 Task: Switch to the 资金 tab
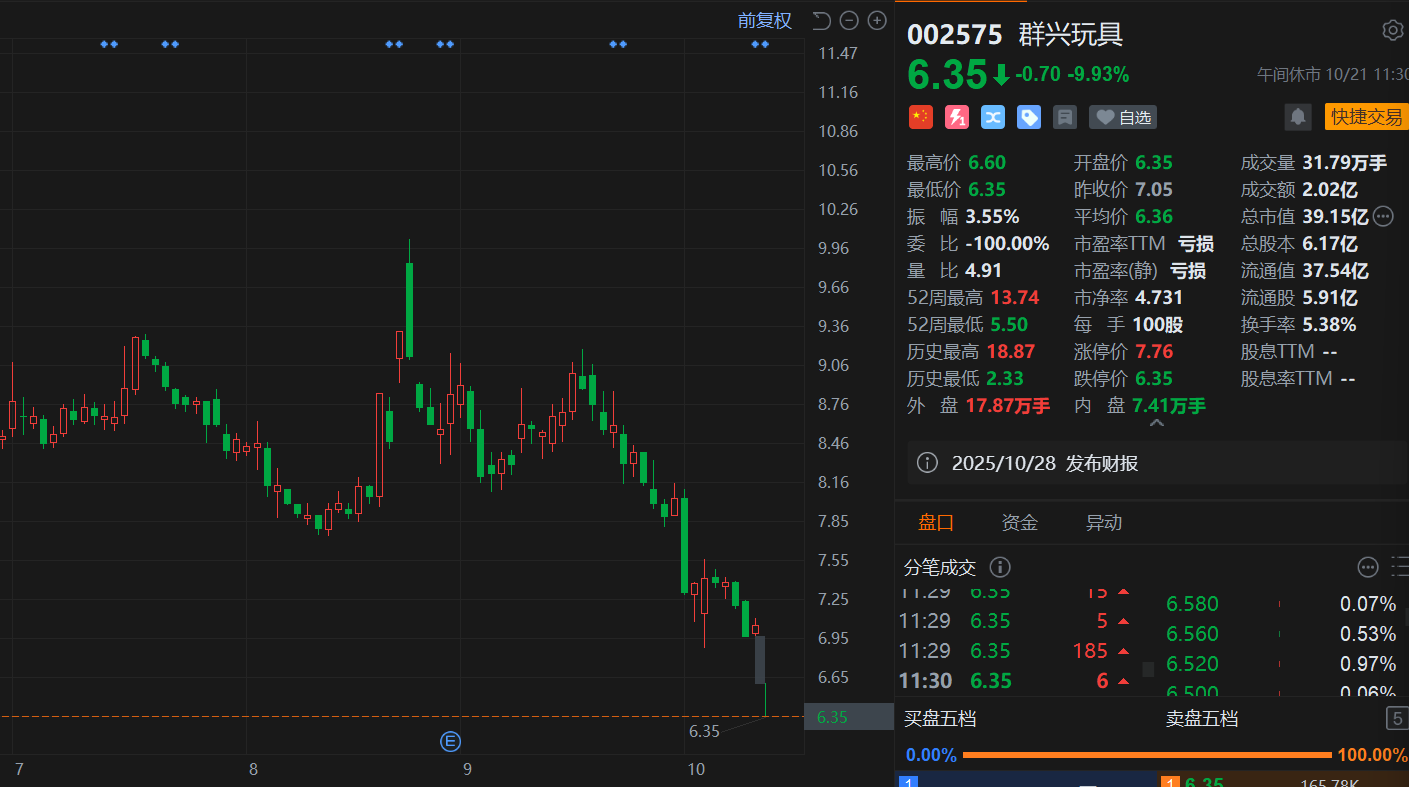[x=1019, y=522]
